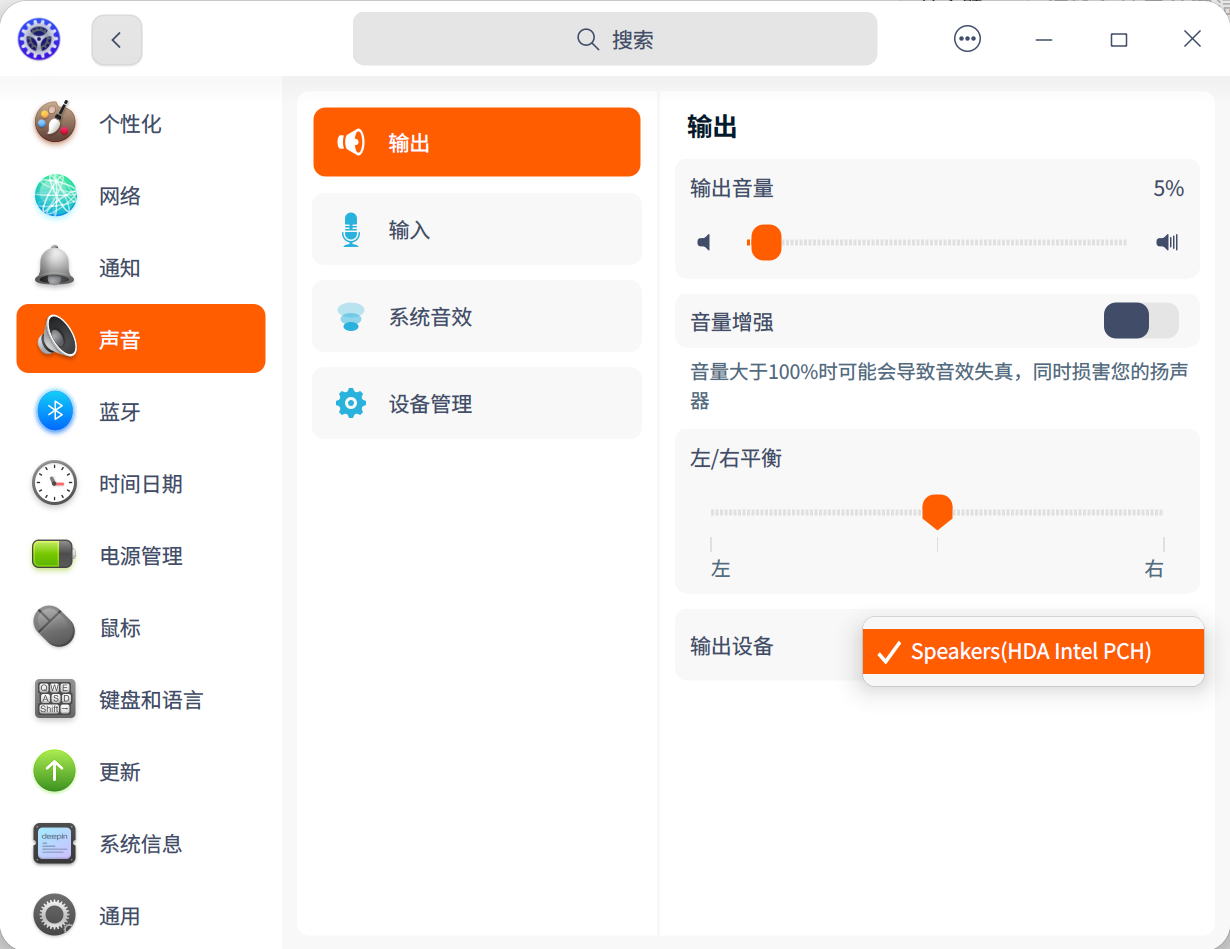Open Bluetooth settings icon
This screenshot has width=1230, height=949.
pos(55,411)
